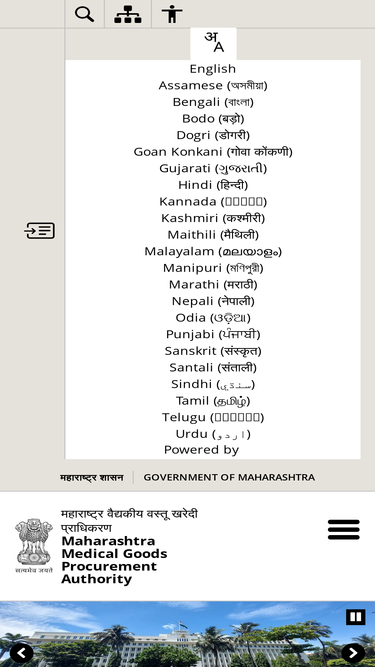Image resolution: width=375 pixels, height=667 pixels.
Task: Pause the banner slideshow
Action: (355, 616)
